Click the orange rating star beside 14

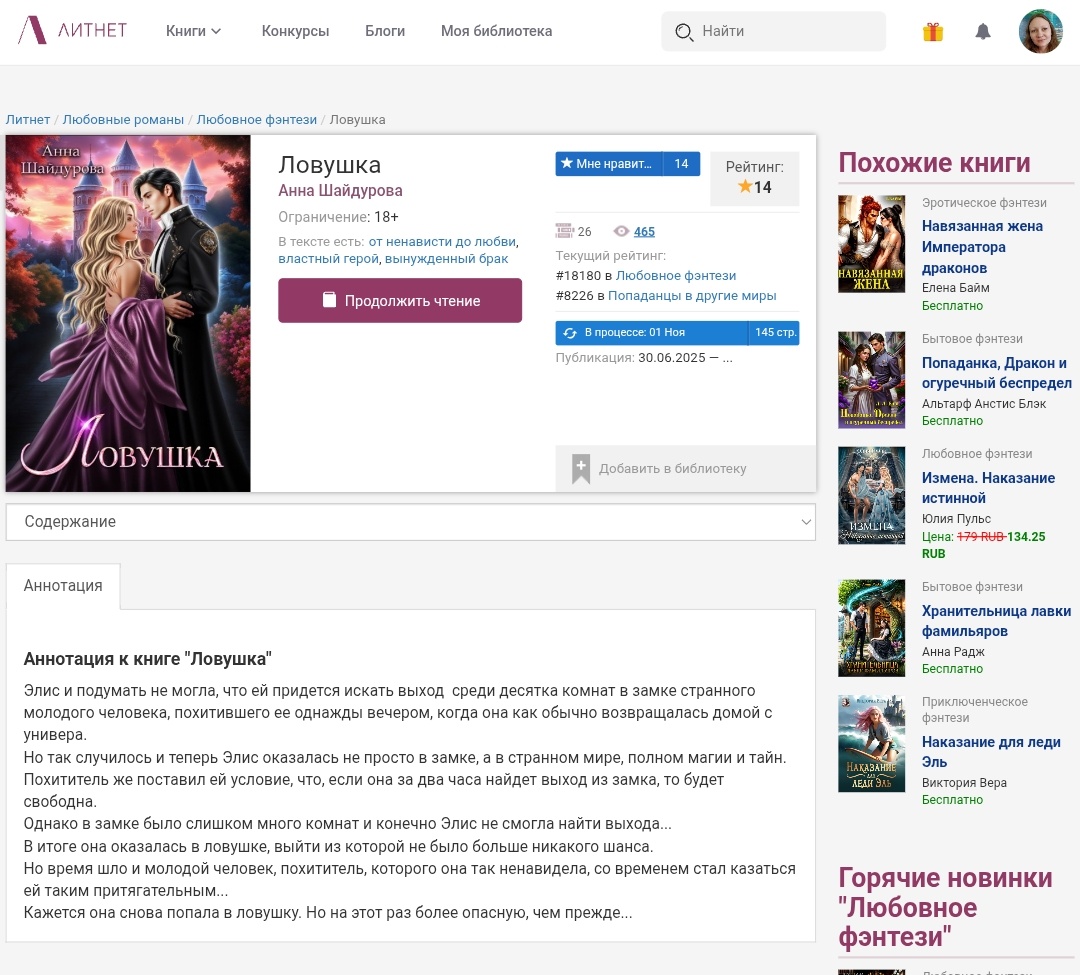pos(745,186)
